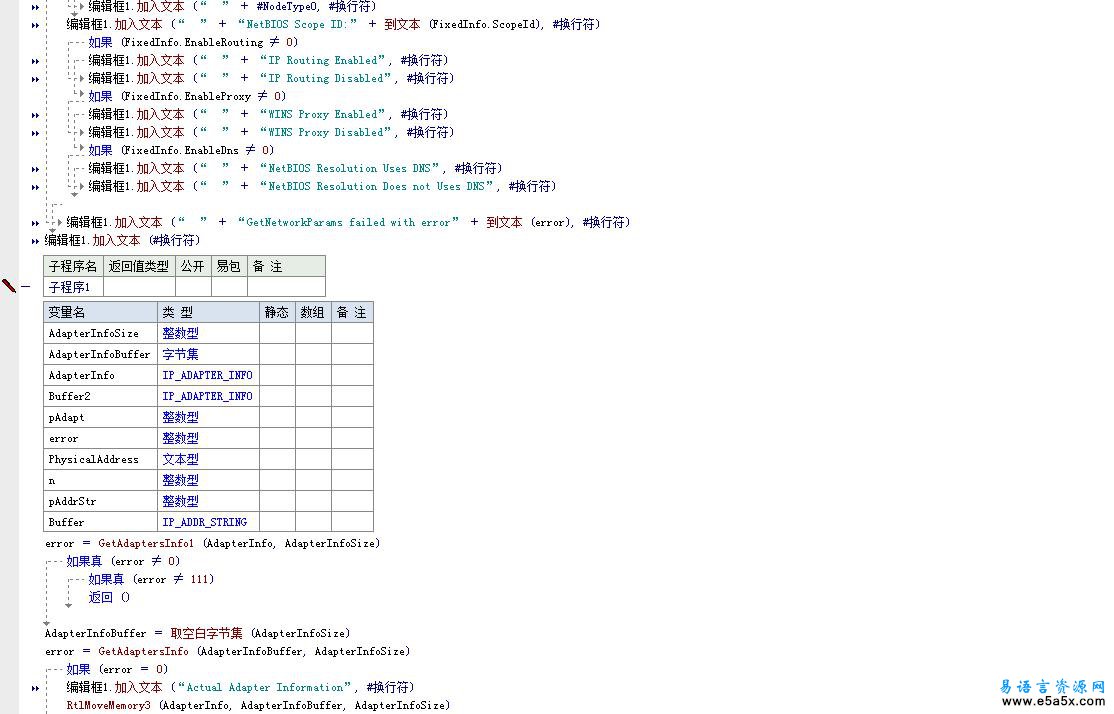Click gutter arrow beside Actual Adapter Information line
The width and height of the screenshot is (1114, 714).
click(x=36, y=688)
